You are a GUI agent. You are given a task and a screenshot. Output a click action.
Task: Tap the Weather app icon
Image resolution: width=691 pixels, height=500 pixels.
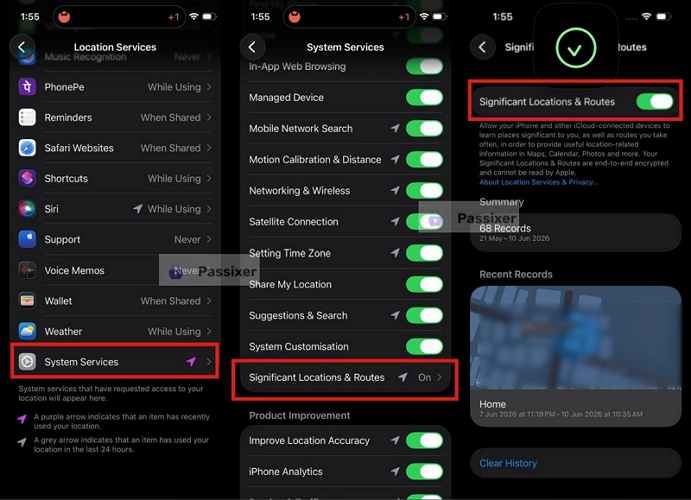tap(27, 331)
